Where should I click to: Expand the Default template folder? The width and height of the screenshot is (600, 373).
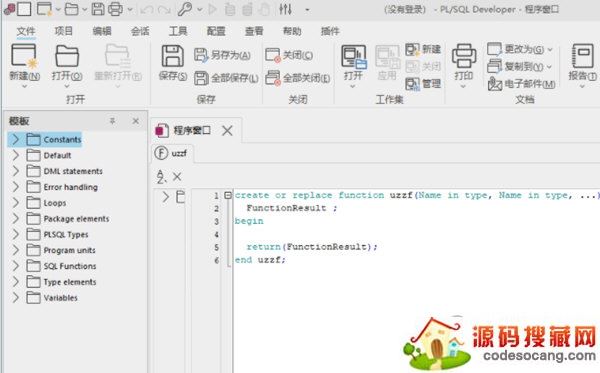[15, 155]
